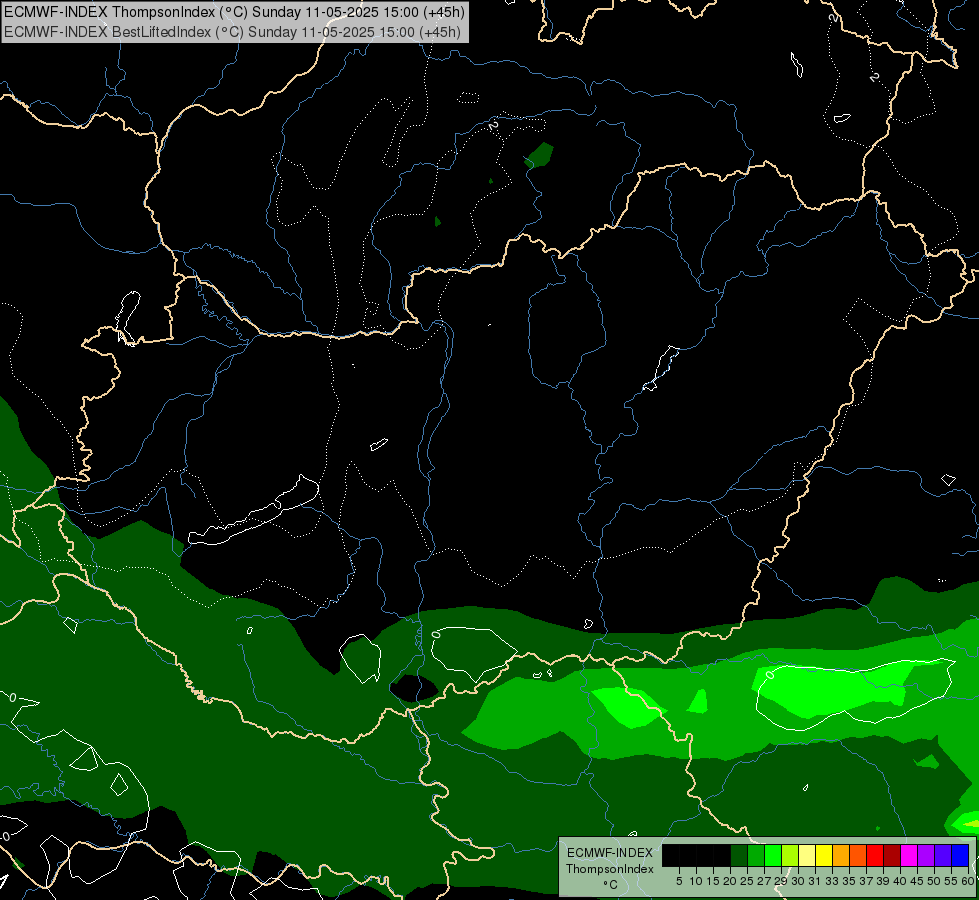Select the dark red 39–40 legend swatch
This screenshot has width=979, height=900.
click(892, 855)
